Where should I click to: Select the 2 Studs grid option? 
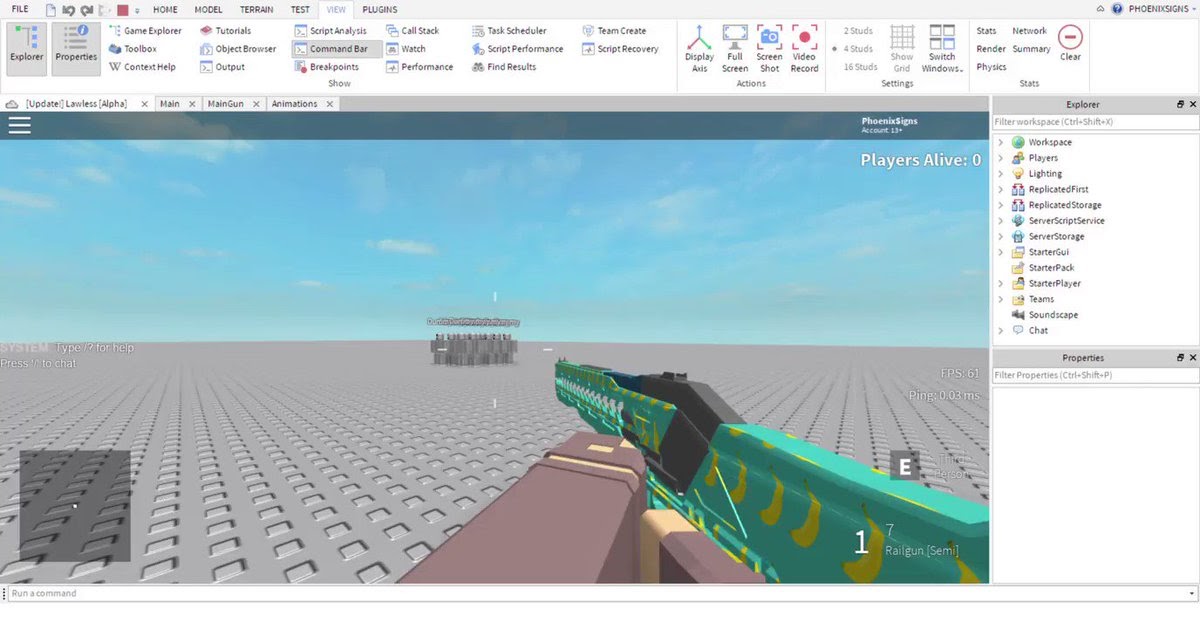coord(857,31)
